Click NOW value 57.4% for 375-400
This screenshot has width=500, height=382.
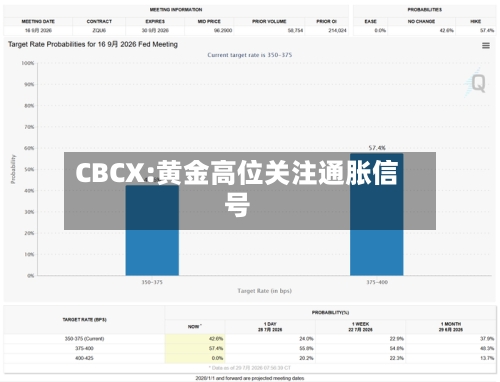click(x=216, y=348)
